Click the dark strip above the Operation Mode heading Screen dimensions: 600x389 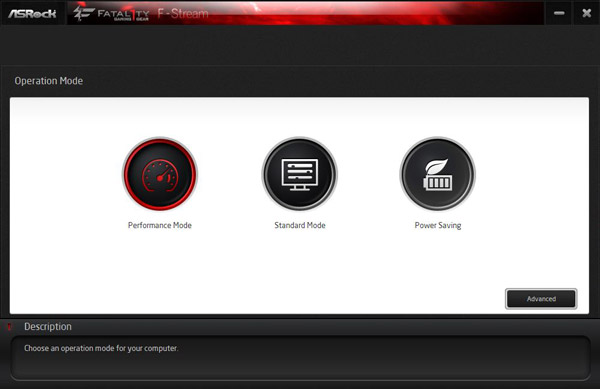(x=300, y=45)
